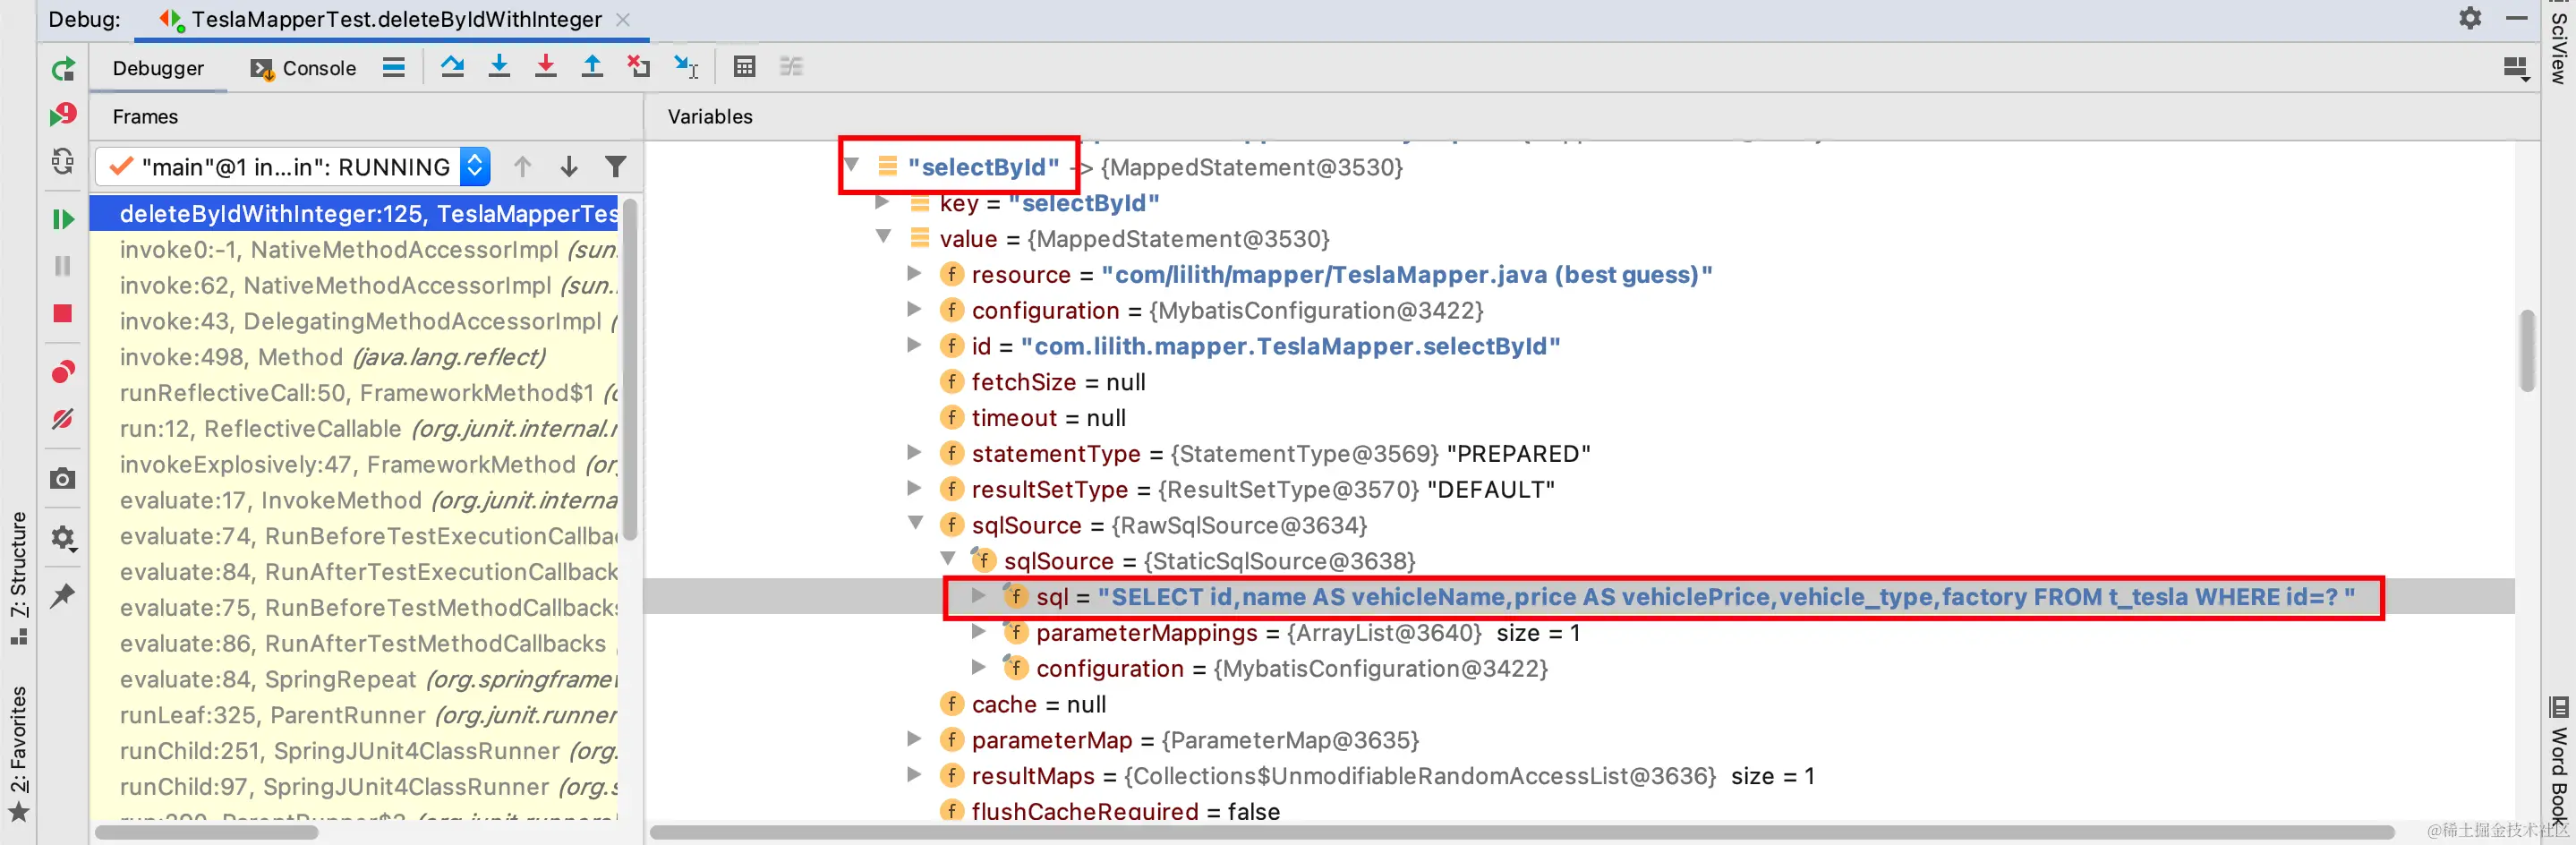
Task: Open the View Breakpoints dialog
Action: coord(63,372)
